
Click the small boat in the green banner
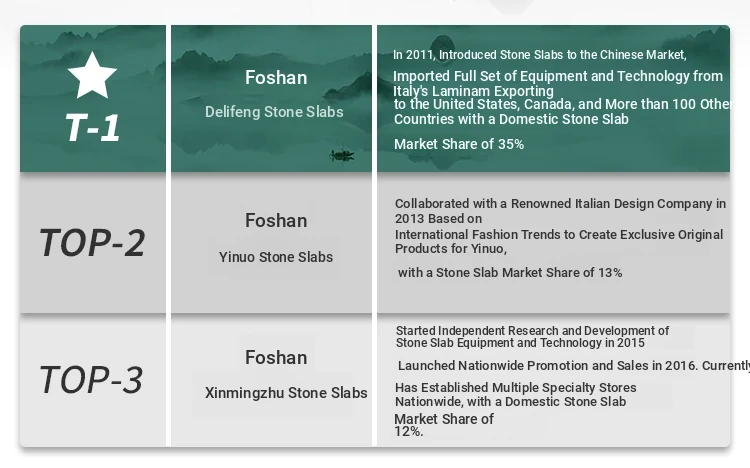(342, 155)
